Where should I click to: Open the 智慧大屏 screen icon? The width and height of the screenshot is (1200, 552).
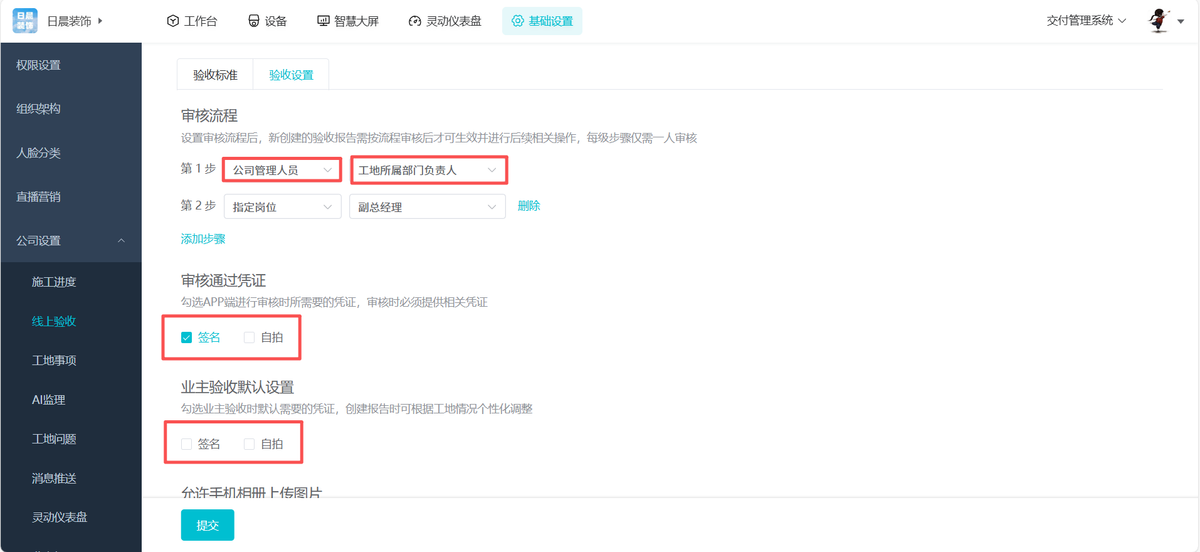(x=323, y=21)
